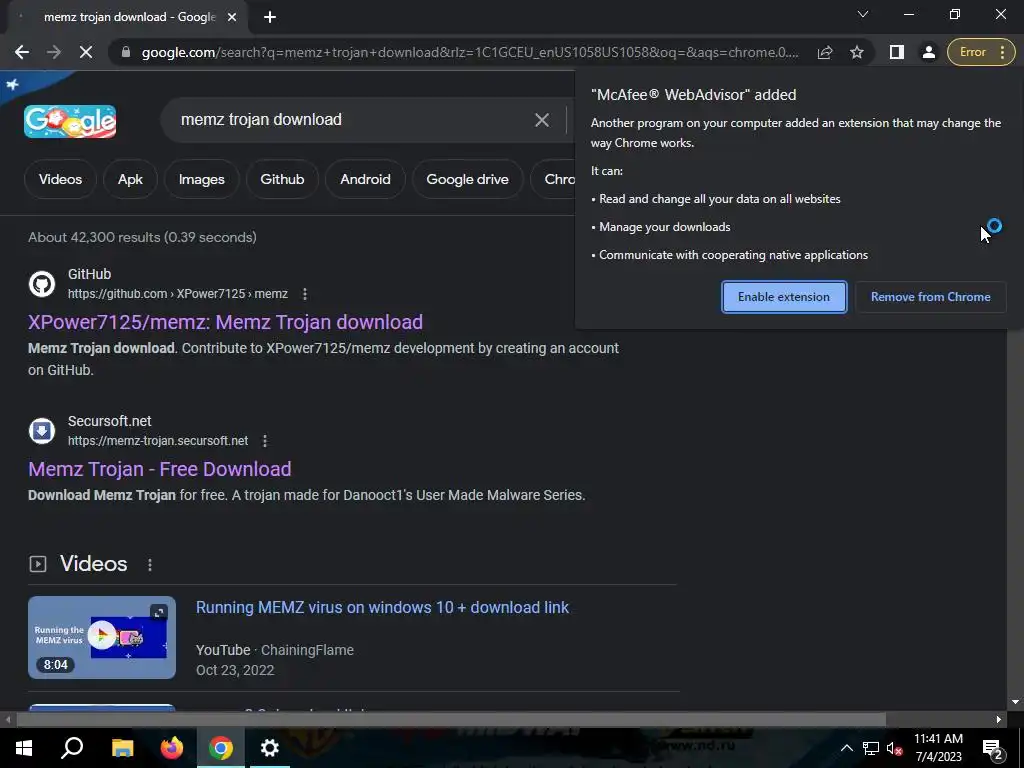Click the About 42,300 results text
This screenshot has height=768, width=1024.
(142, 237)
